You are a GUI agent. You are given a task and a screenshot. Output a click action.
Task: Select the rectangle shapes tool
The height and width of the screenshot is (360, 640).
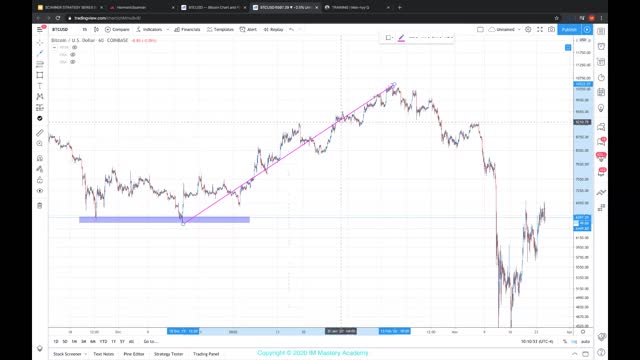click(40, 75)
